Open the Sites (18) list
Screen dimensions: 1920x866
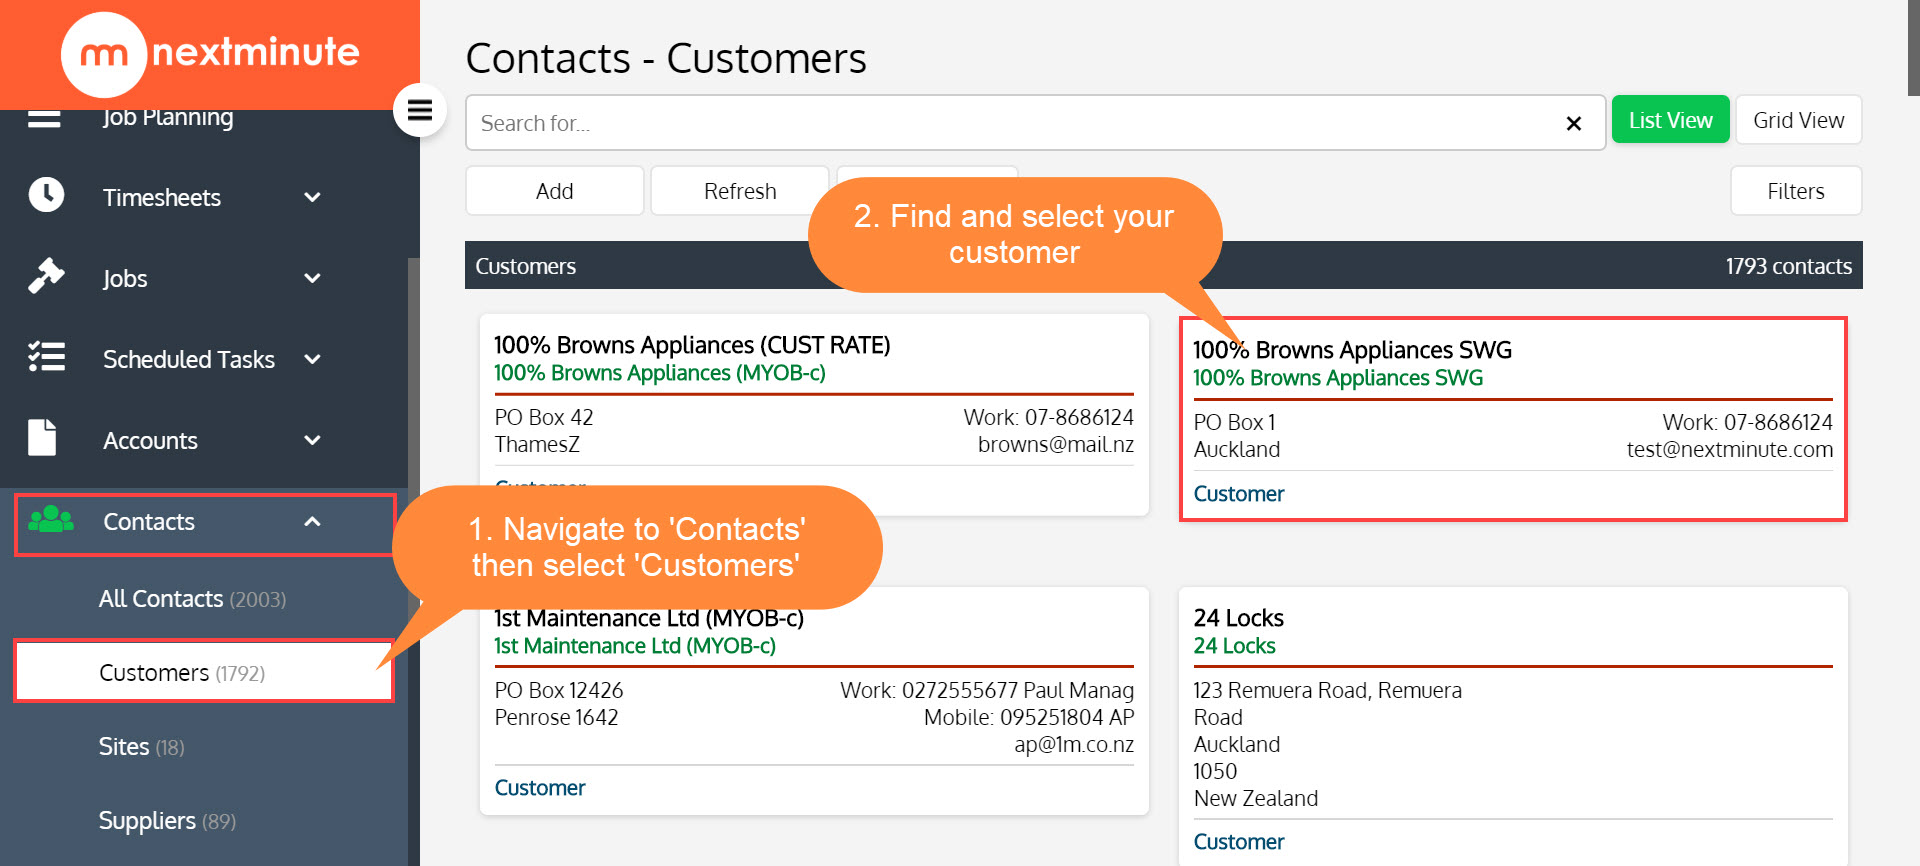tap(141, 747)
